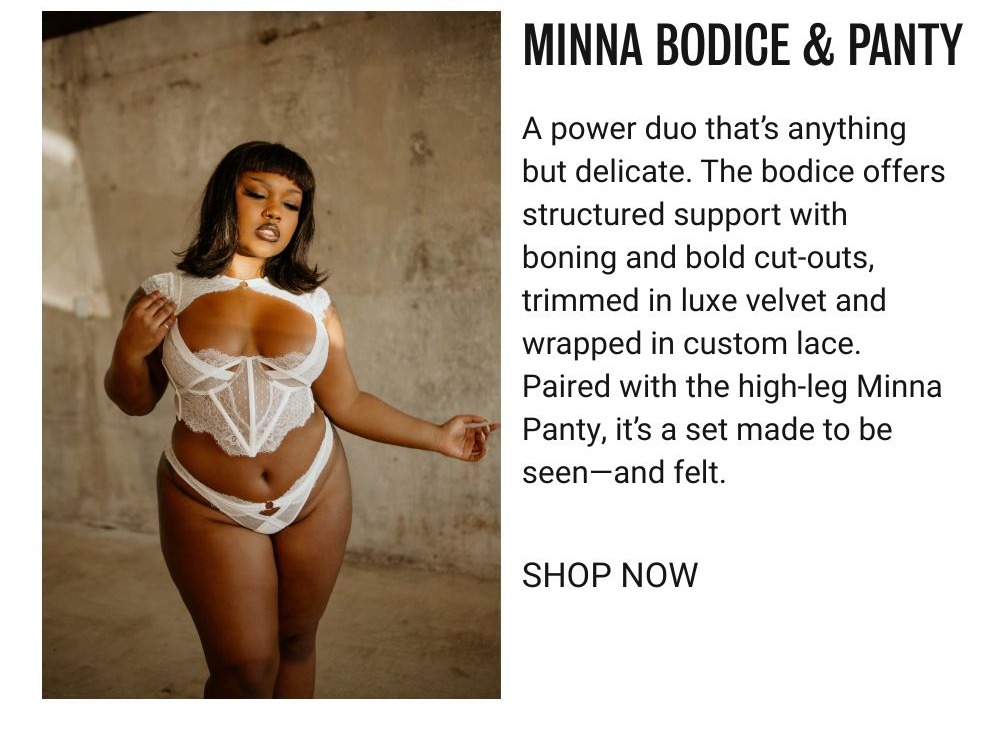1000x734 pixels.
Task: Click the word PANTY in the heading
Action: point(904,45)
